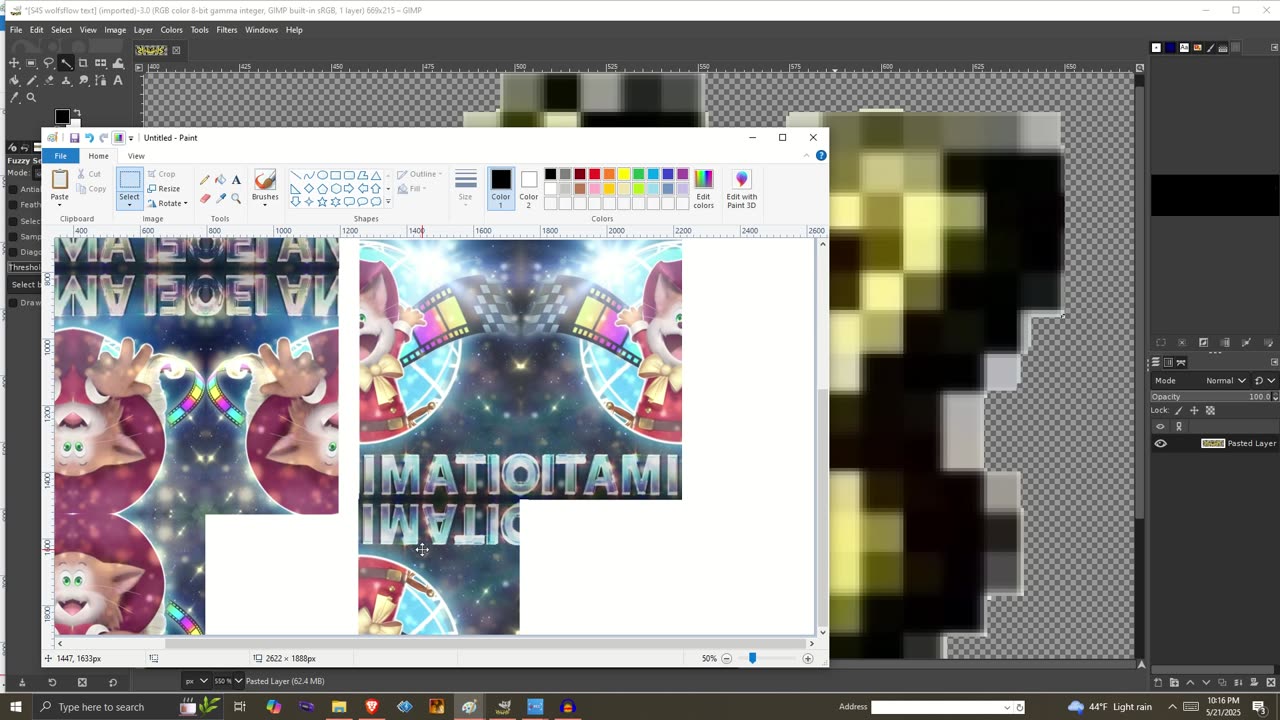Click Save icon in Paint quick access toolbar
Viewport: 1280px width, 720px height.
click(x=75, y=138)
